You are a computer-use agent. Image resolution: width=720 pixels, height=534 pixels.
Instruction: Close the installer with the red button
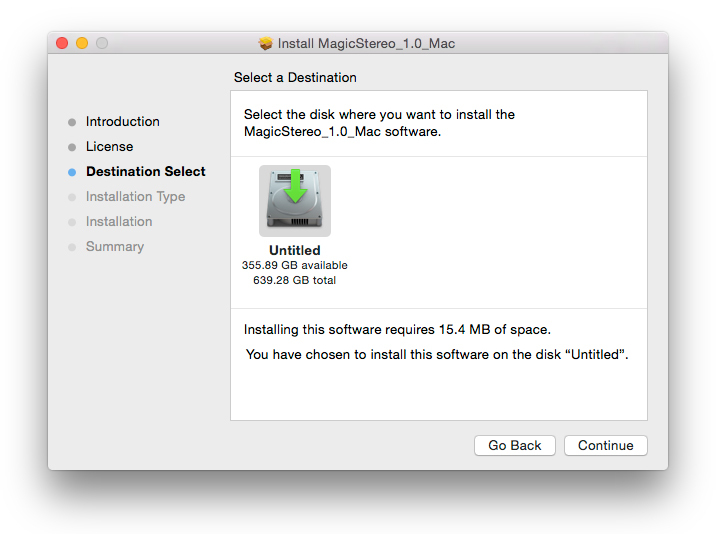pyautogui.click(x=62, y=43)
